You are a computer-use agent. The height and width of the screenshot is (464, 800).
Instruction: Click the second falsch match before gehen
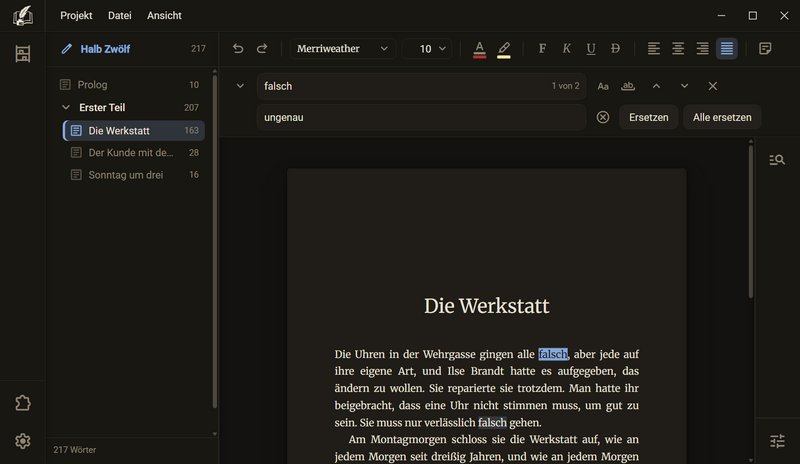[x=492, y=422]
